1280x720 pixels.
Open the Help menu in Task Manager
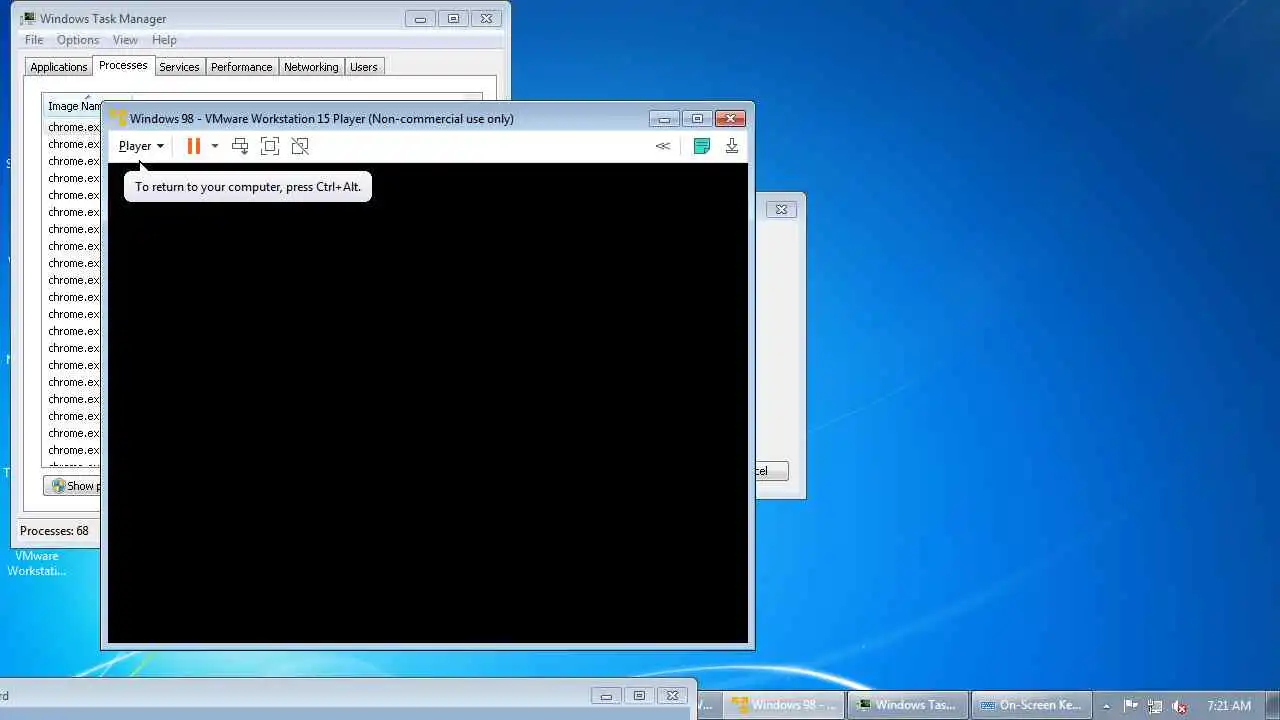164,40
